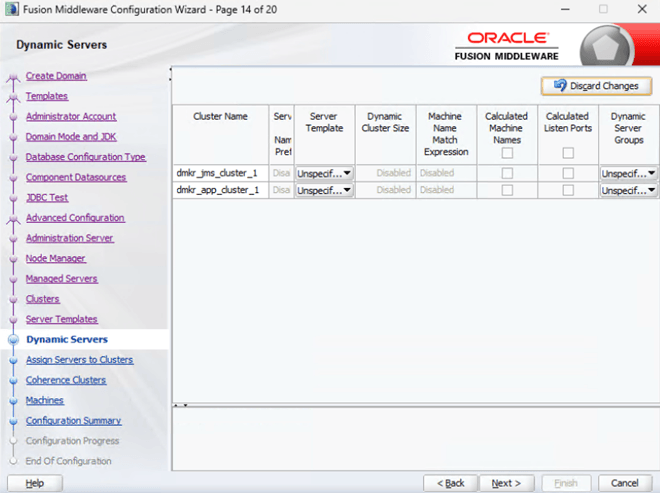Image resolution: width=660 pixels, height=493 pixels.
Task: Jump to Coherence Clusters step
Action: [66, 380]
